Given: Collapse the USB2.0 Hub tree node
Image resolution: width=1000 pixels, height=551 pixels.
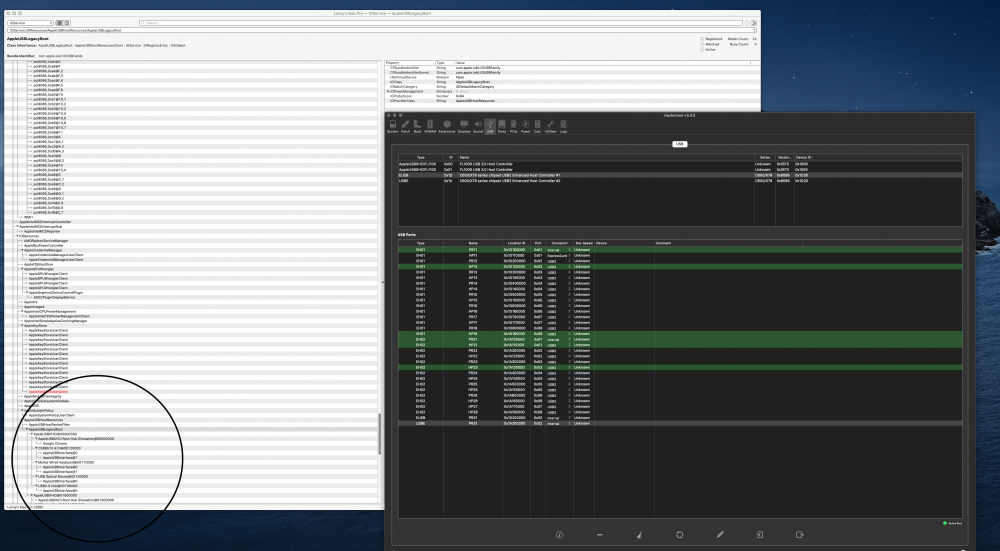Looking at the screenshot, I should [x=36, y=486].
